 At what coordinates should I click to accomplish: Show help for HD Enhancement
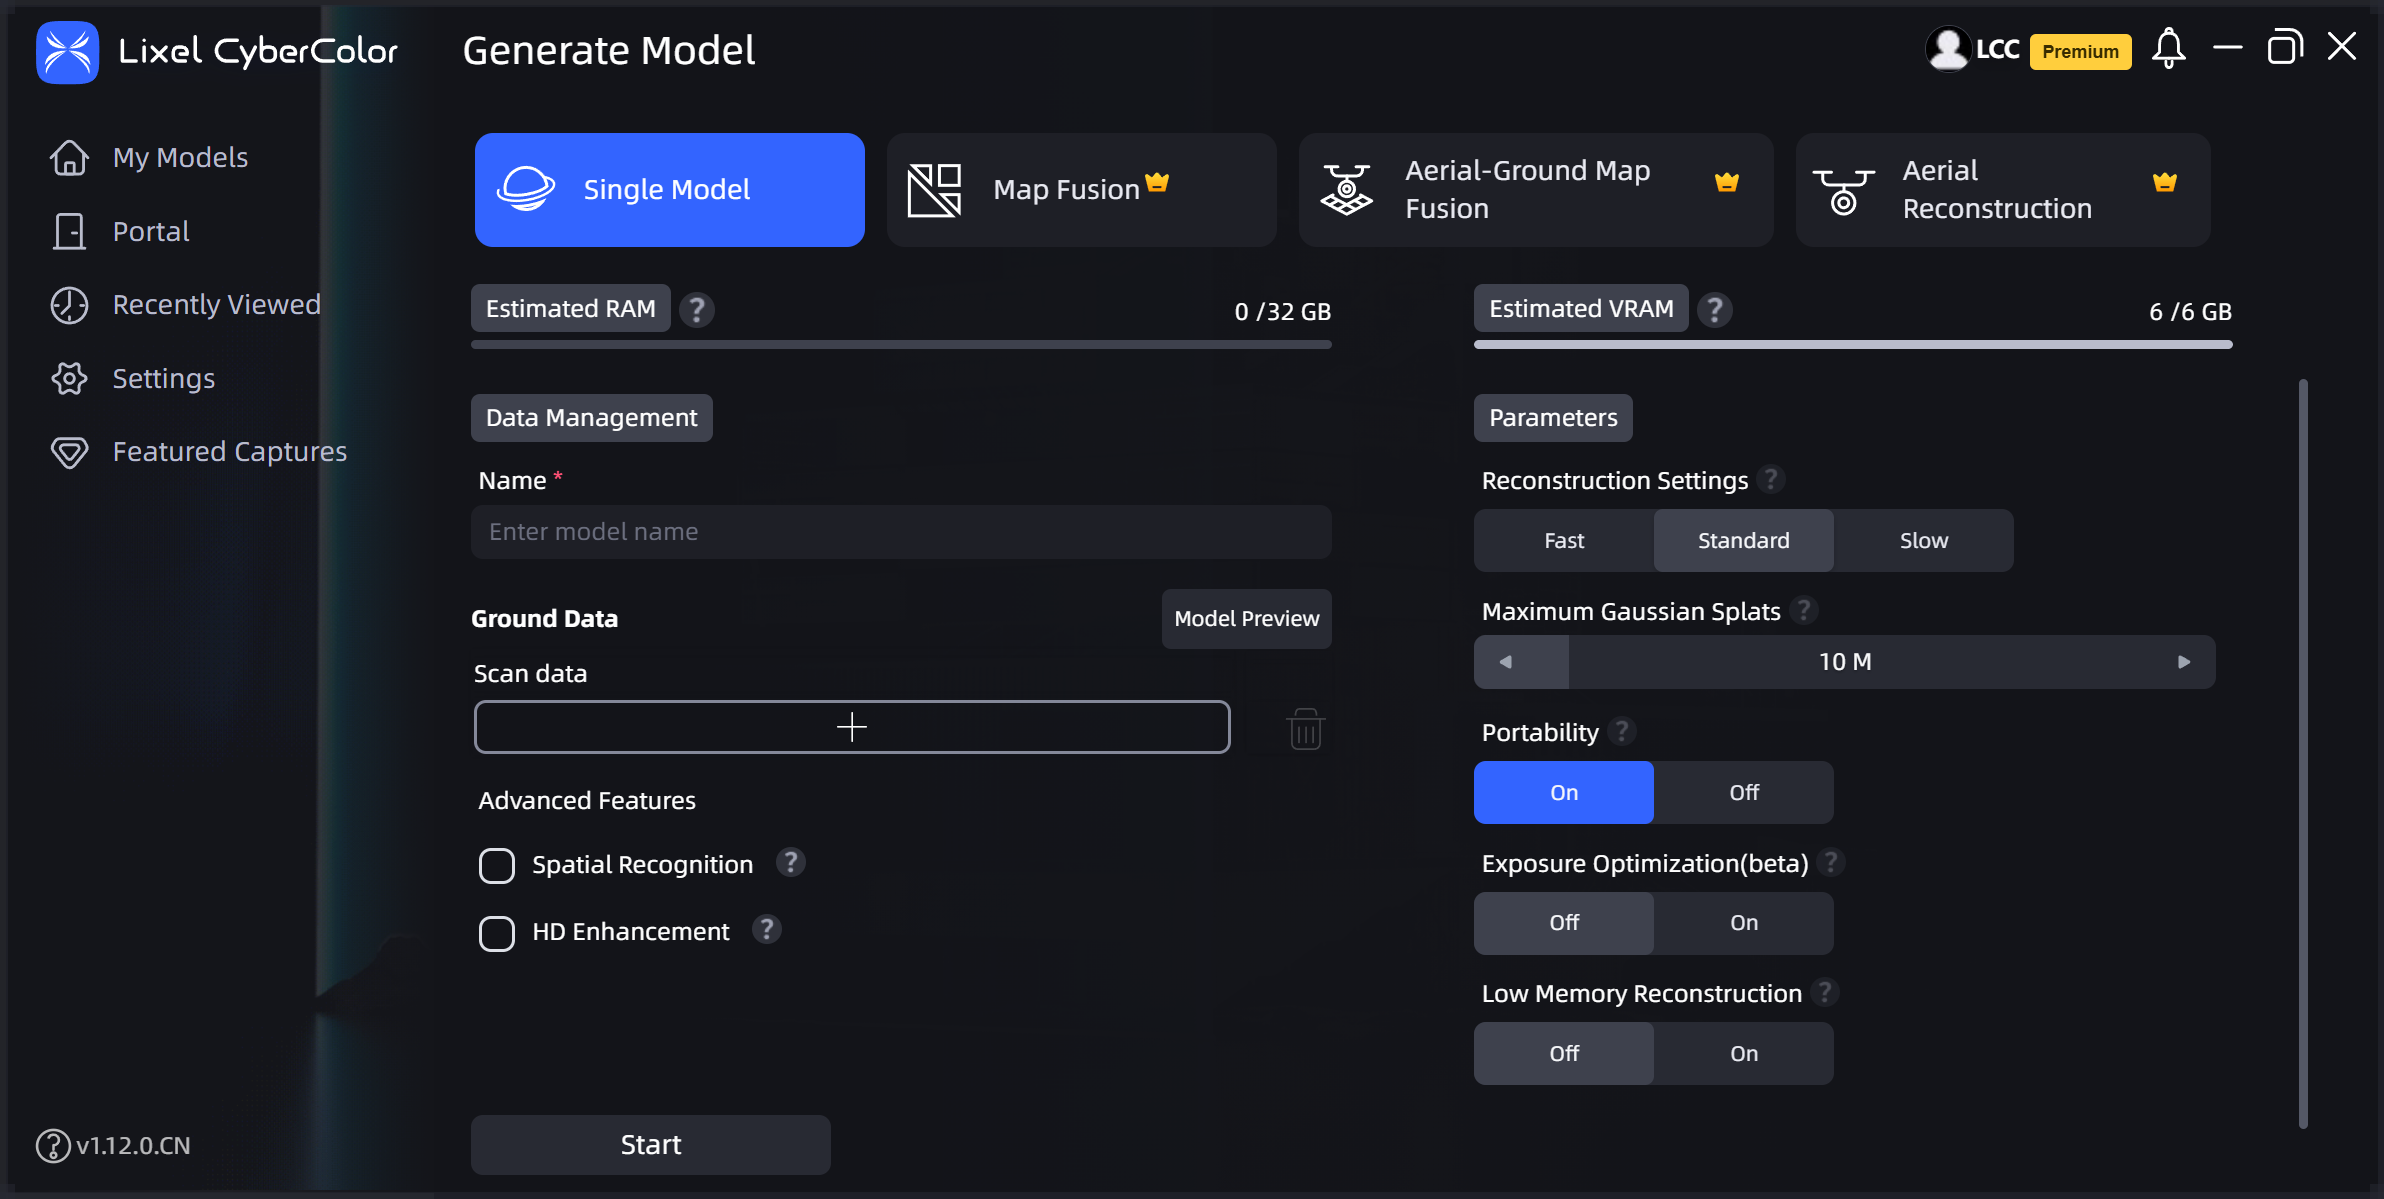click(767, 930)
